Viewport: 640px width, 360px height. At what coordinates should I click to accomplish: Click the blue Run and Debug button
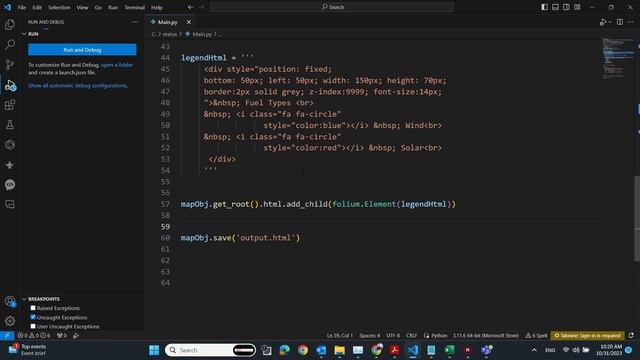point(82,49)
